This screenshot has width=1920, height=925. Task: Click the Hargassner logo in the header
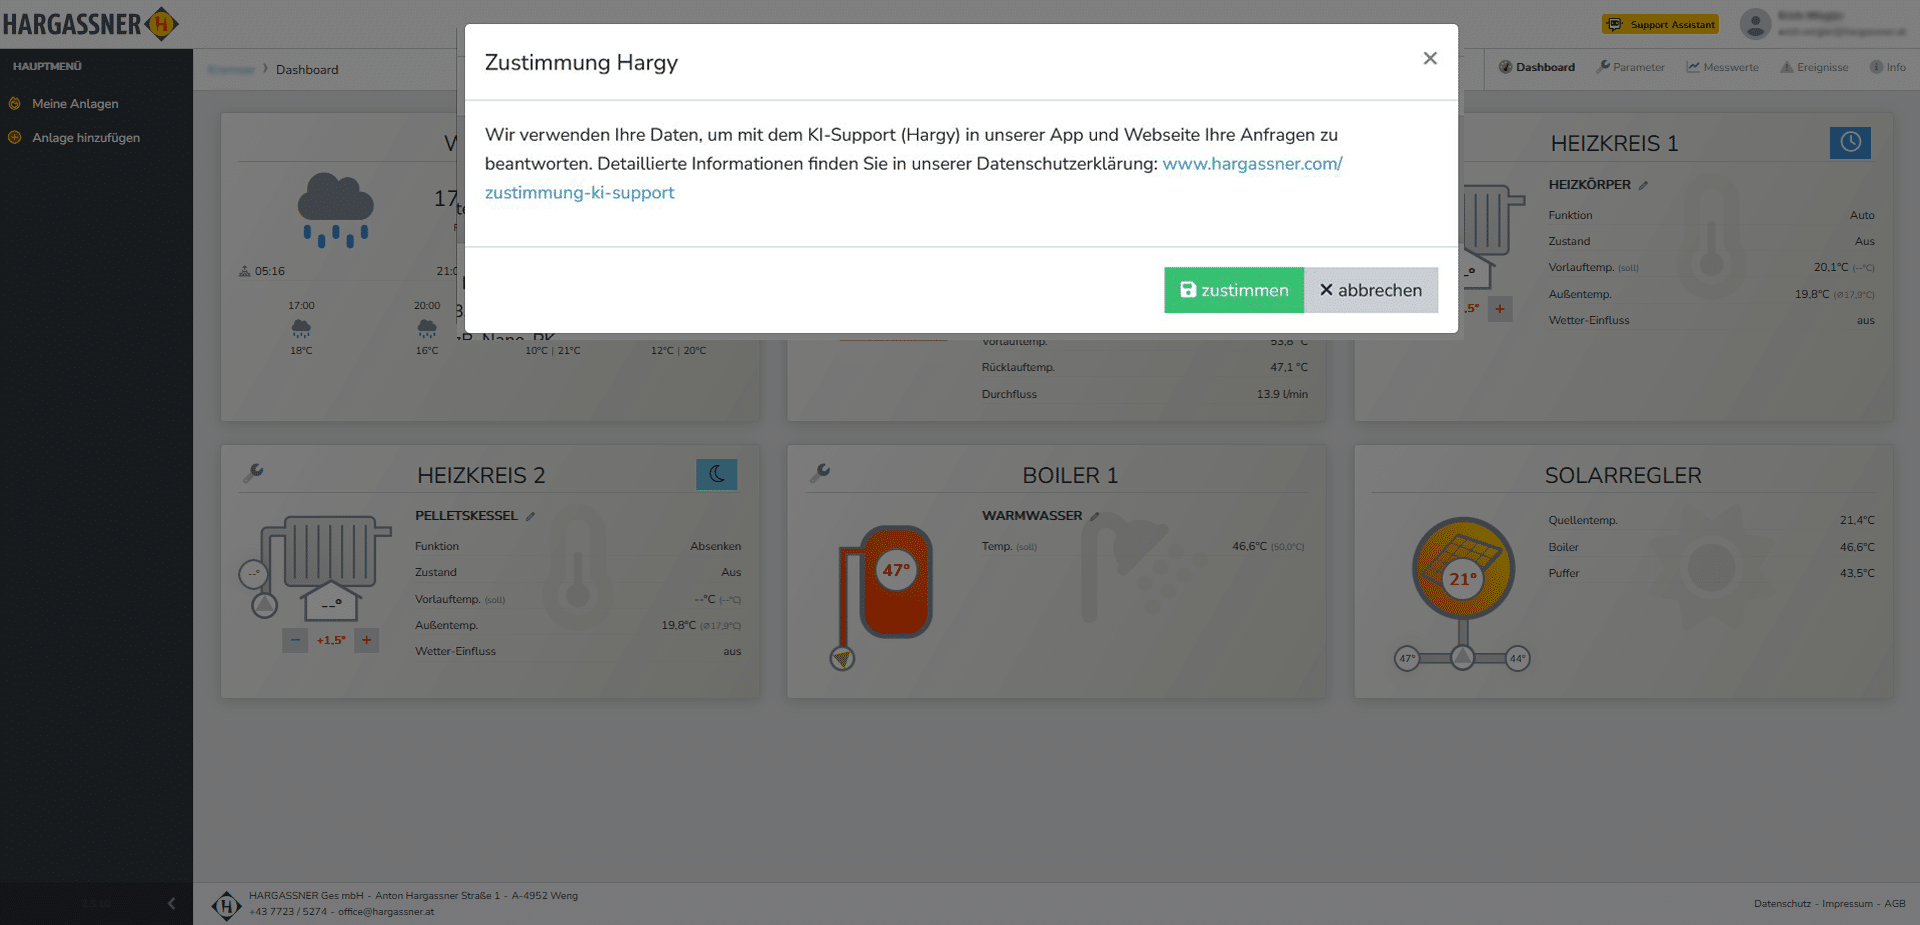tap(90, 23)
